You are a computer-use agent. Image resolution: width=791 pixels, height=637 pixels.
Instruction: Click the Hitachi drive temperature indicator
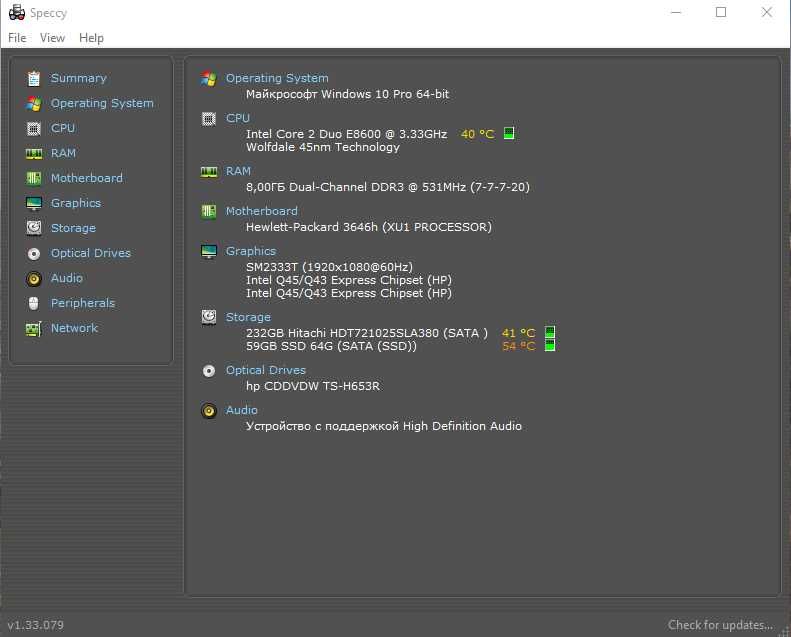pyautogui.click(x=550, y=332)
